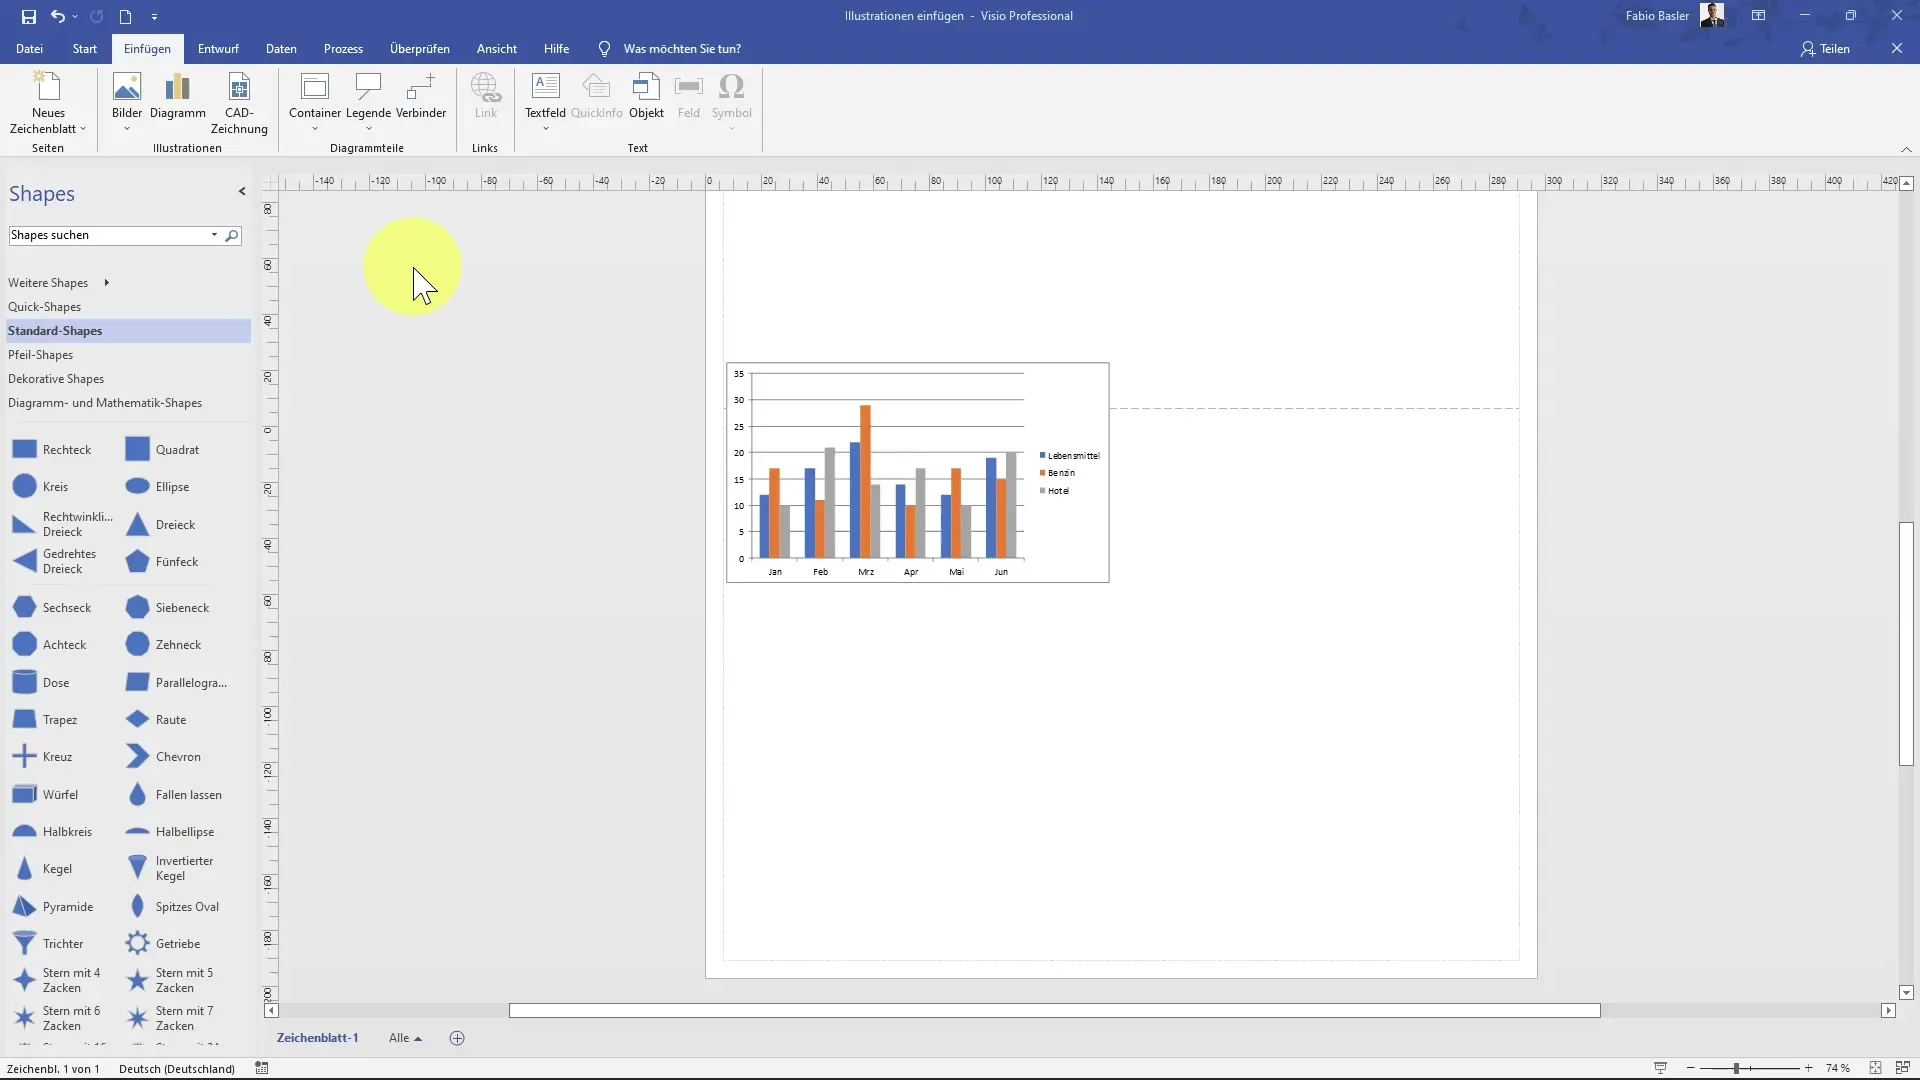Click the Save icon in quick access toolbar
The width and height of the screenshot is (1920, 1080).
pyautogui.click(x=29, y=16)
